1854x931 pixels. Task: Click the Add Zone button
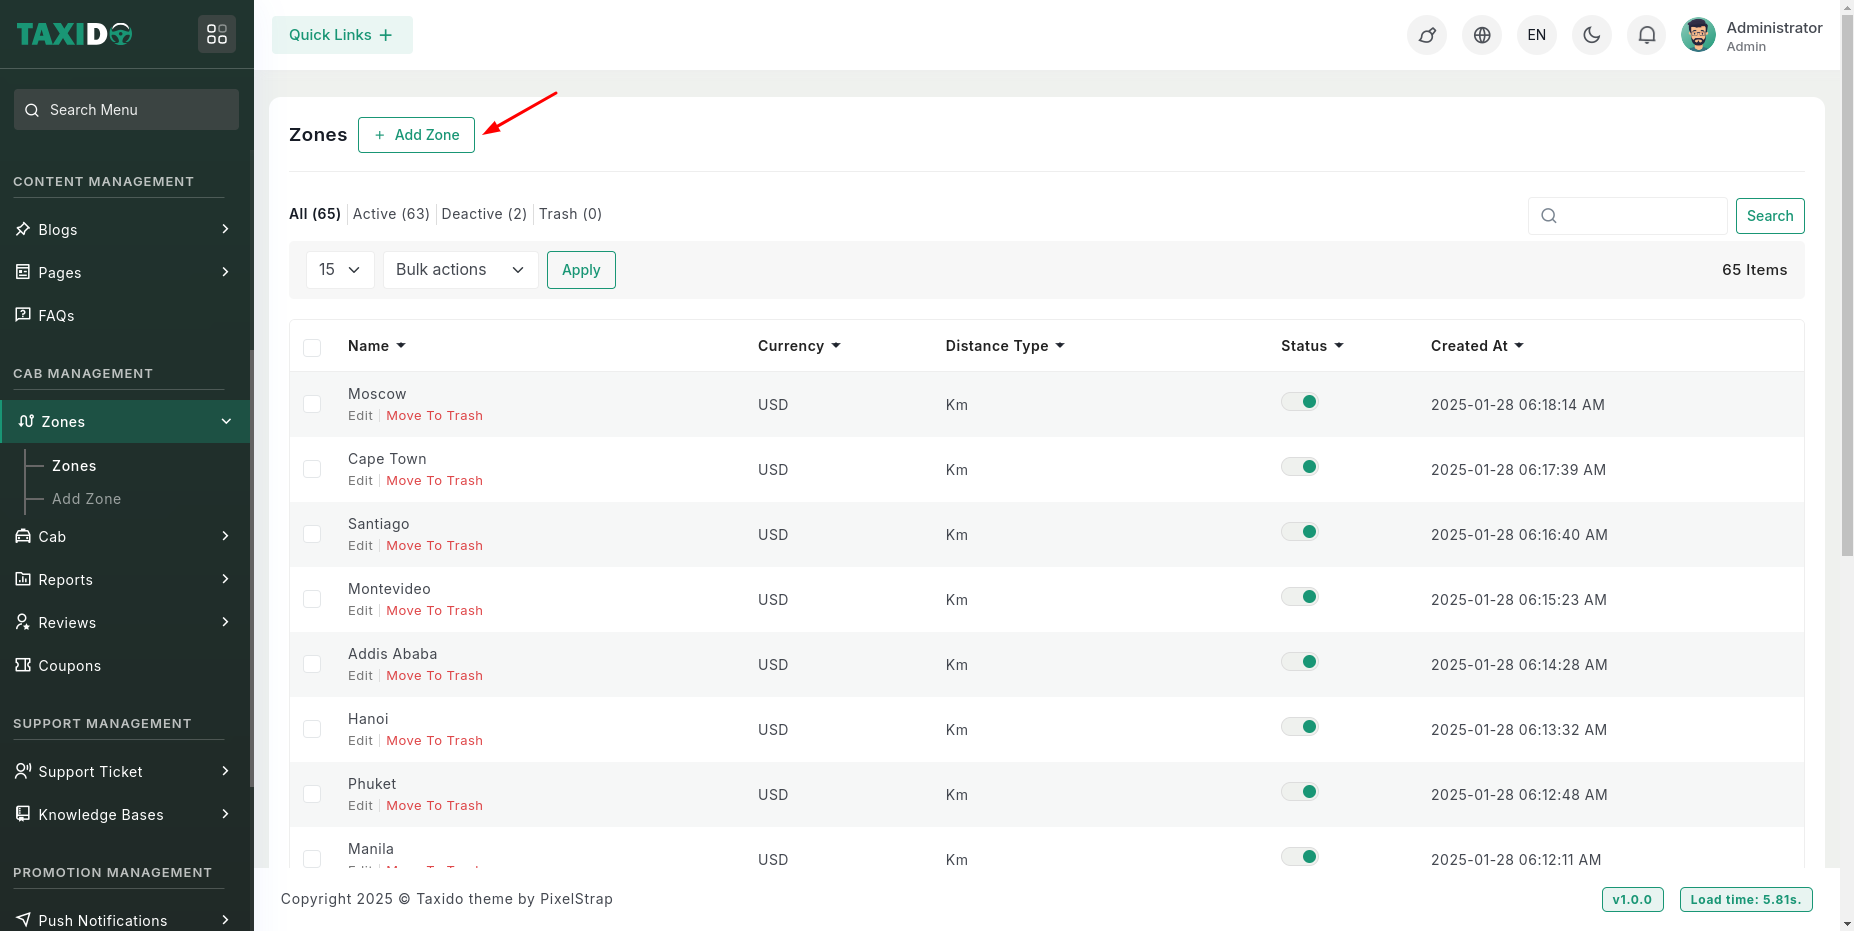pos(416,135)
